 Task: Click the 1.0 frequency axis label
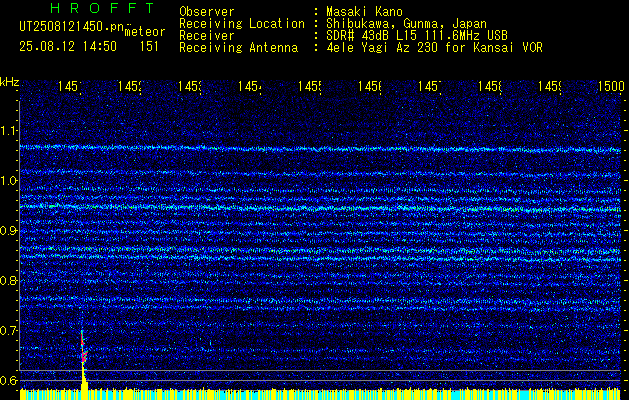coord(9,180)
